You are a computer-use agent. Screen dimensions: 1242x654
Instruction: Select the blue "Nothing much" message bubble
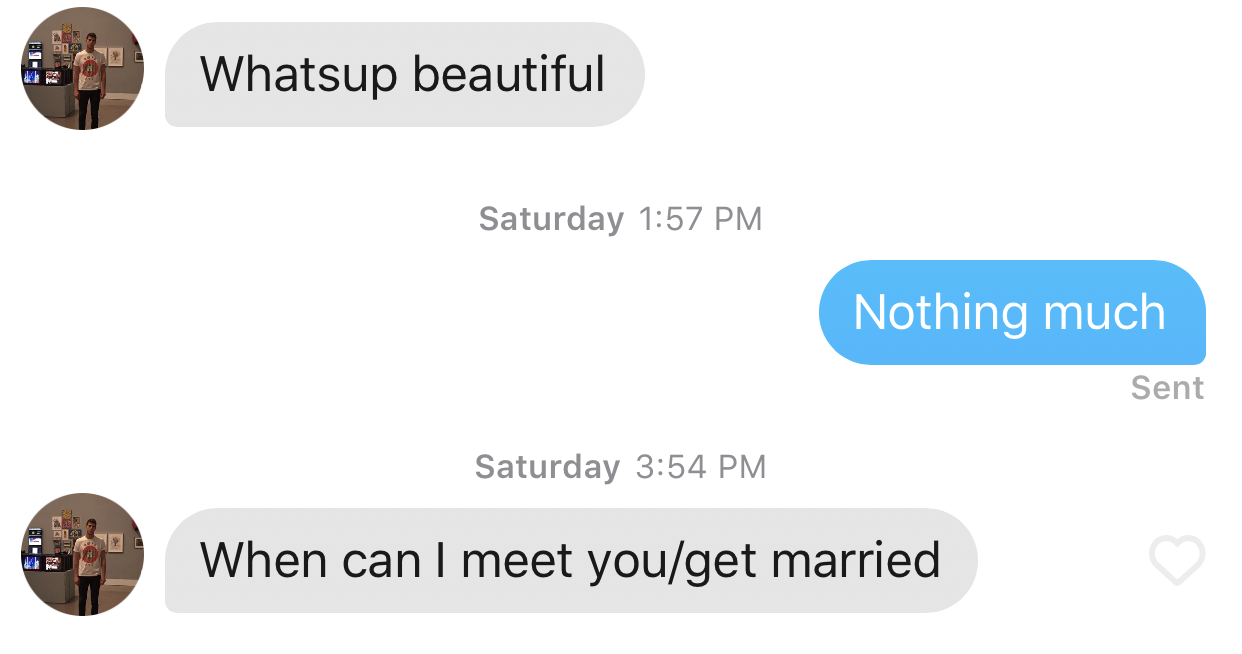[1011, 312]
